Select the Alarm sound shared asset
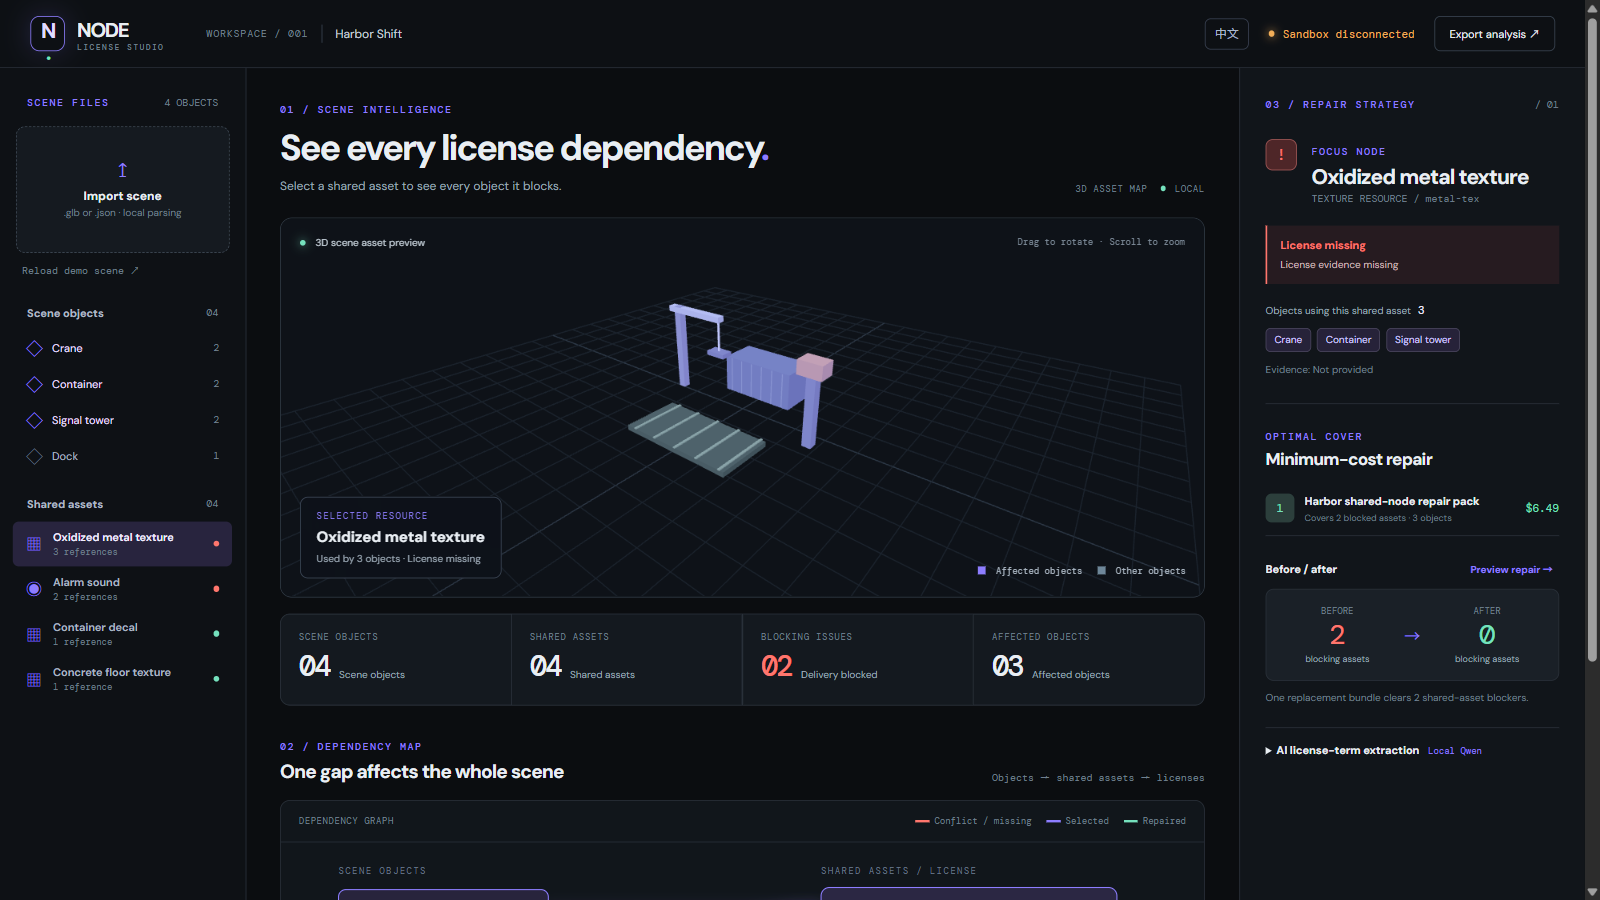Image resolution: width=1600 pixels, height=900 pixels. [x=122, y=589]
